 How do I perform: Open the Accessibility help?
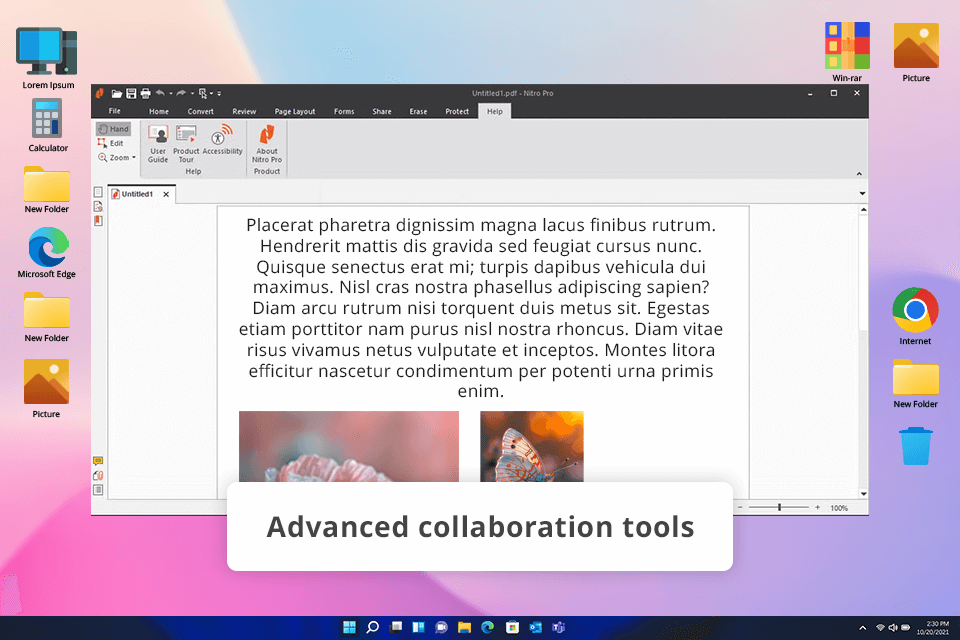pyautogui.click(x=222, y=140)
